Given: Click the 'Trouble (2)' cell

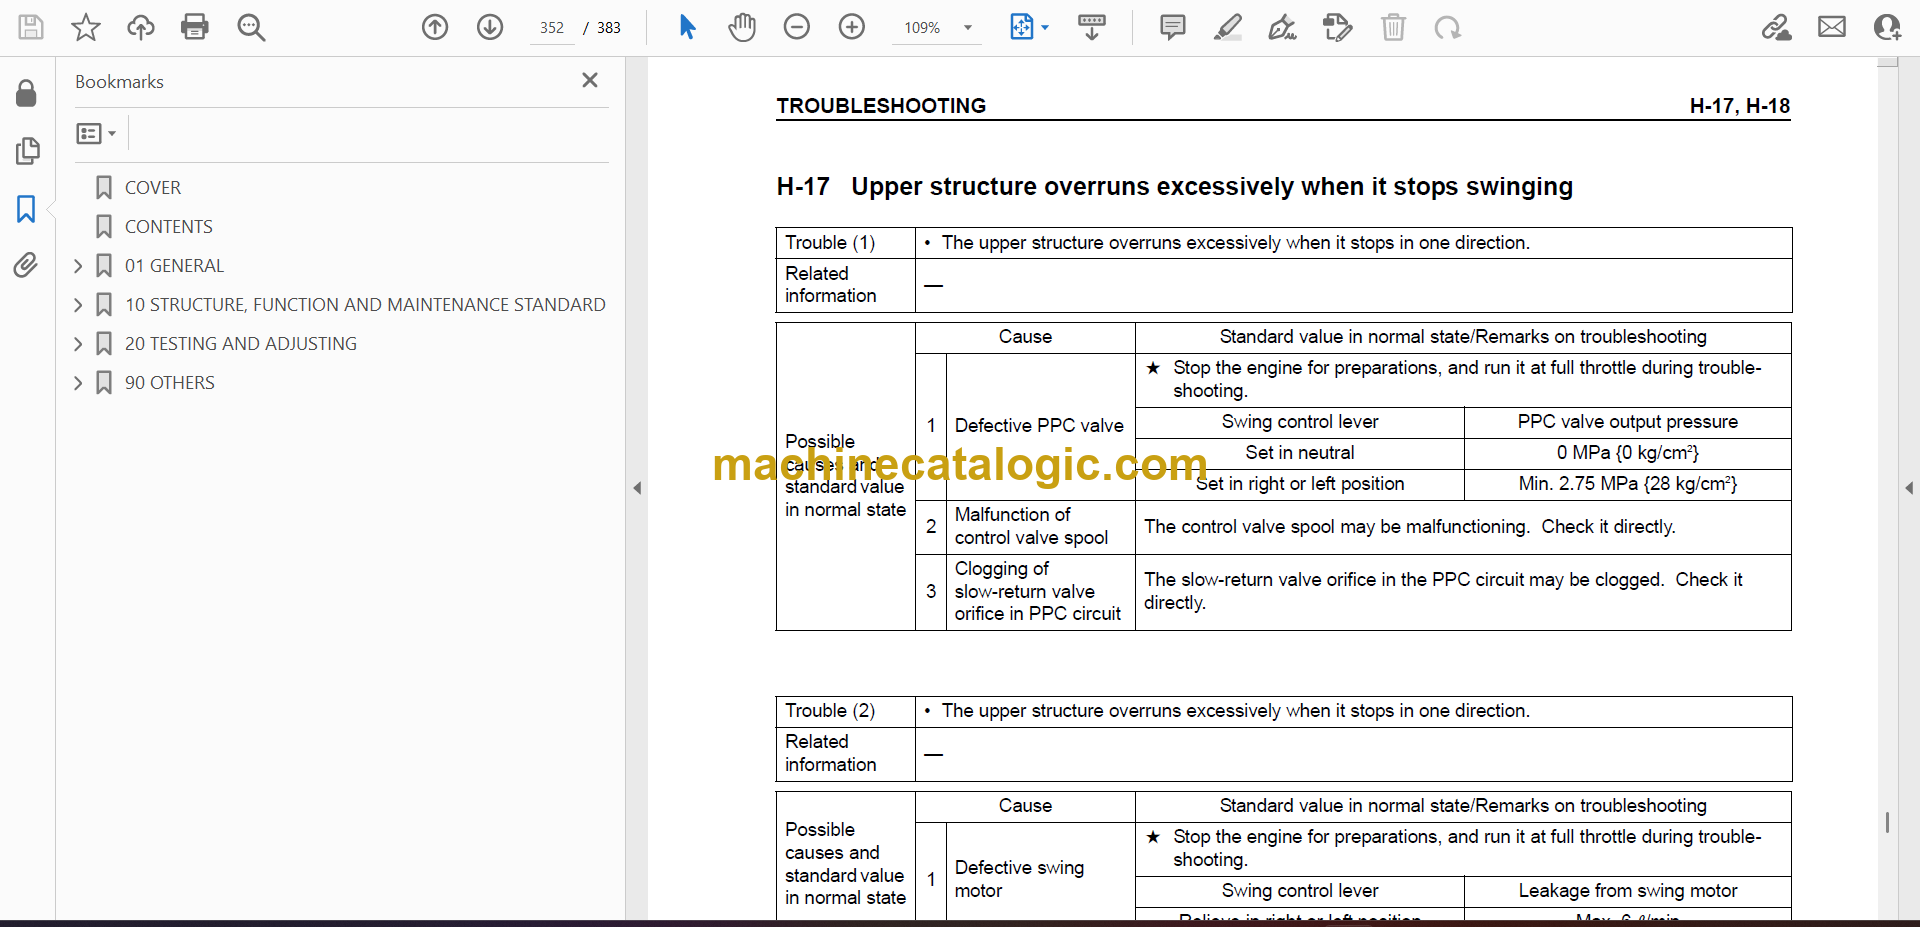Looking at the screenshot, I should (x=845, y=711).
